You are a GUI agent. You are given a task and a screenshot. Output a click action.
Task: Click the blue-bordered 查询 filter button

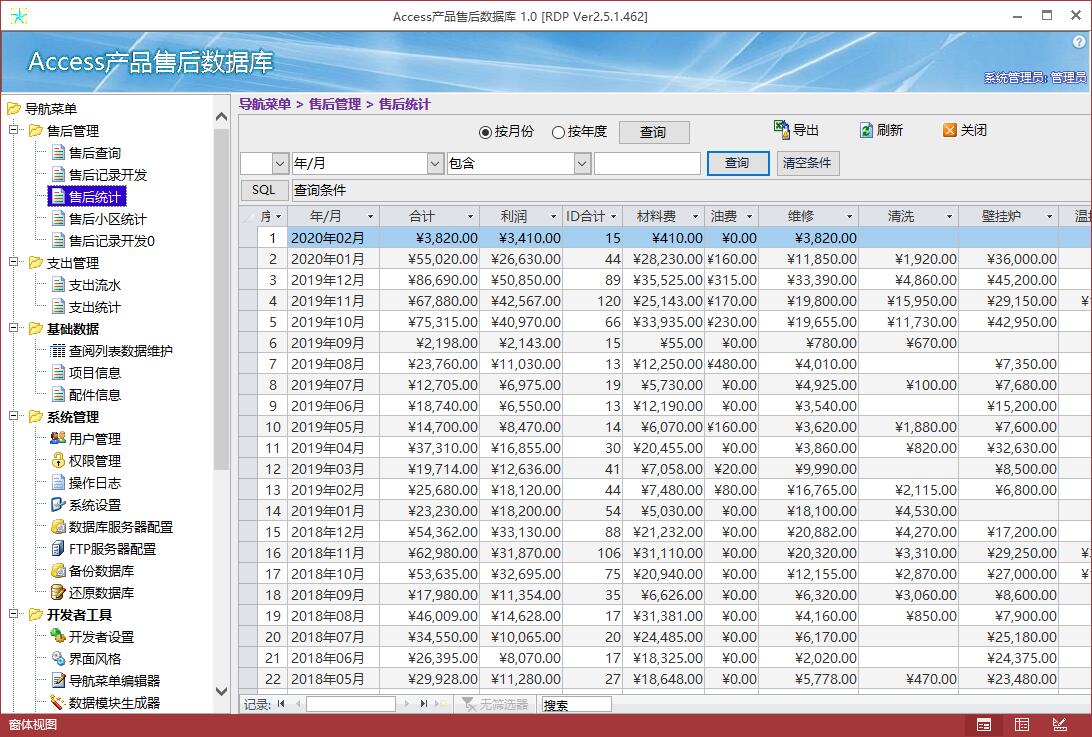coord(738,163)
